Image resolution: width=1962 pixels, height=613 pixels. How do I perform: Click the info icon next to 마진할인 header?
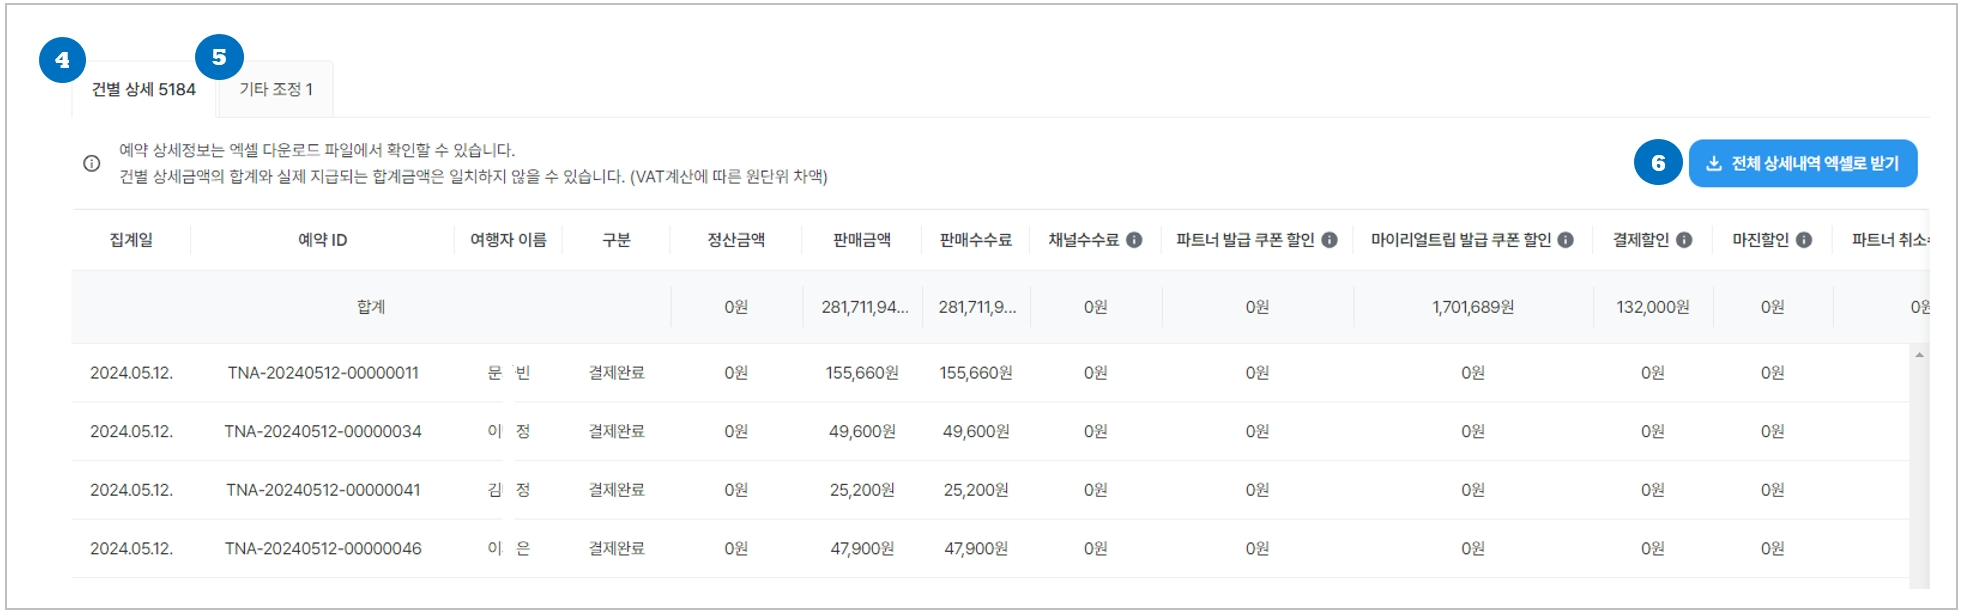[1802, 240]
